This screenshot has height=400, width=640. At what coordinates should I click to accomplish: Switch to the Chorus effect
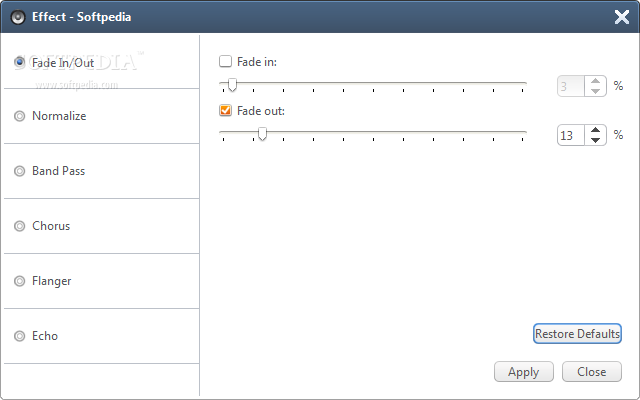pyautogui.click(x=20, y=226)
